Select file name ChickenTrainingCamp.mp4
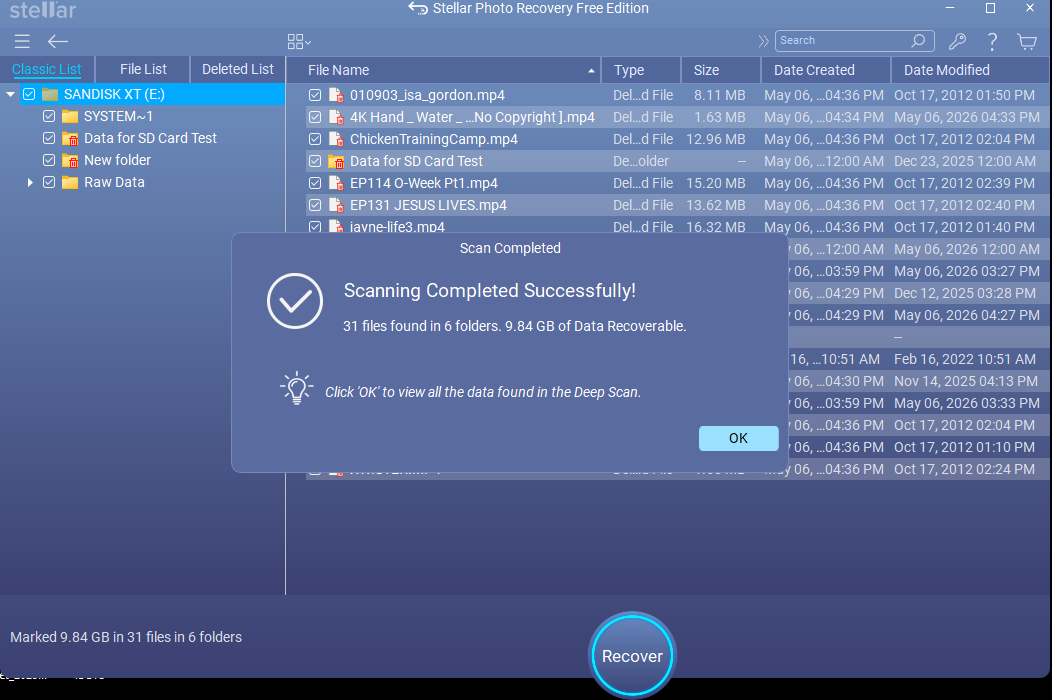The width and height of the screenshot is (1052, 700). pyautogui.click(x=433, y=140)
